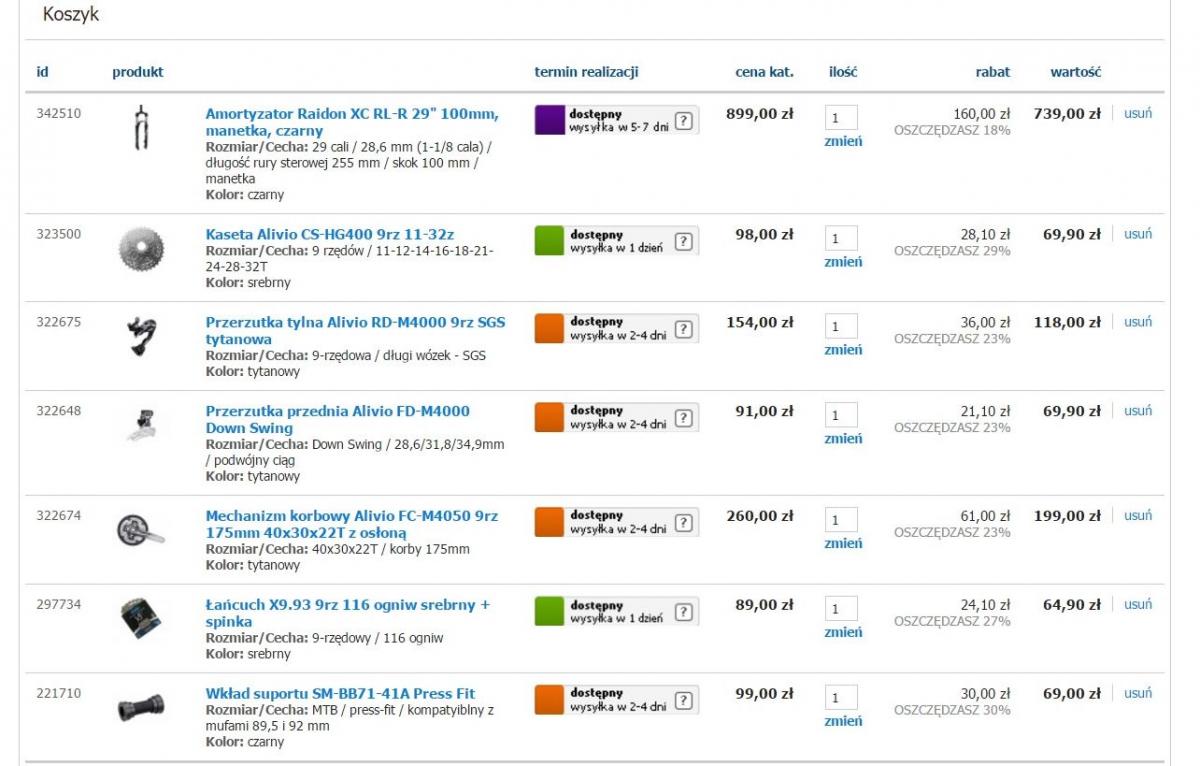Image resolution: width=1200 pixels, height=766 pixels.
Task: Click the 899,00 zł catalog price
Action: click(760, 113)
